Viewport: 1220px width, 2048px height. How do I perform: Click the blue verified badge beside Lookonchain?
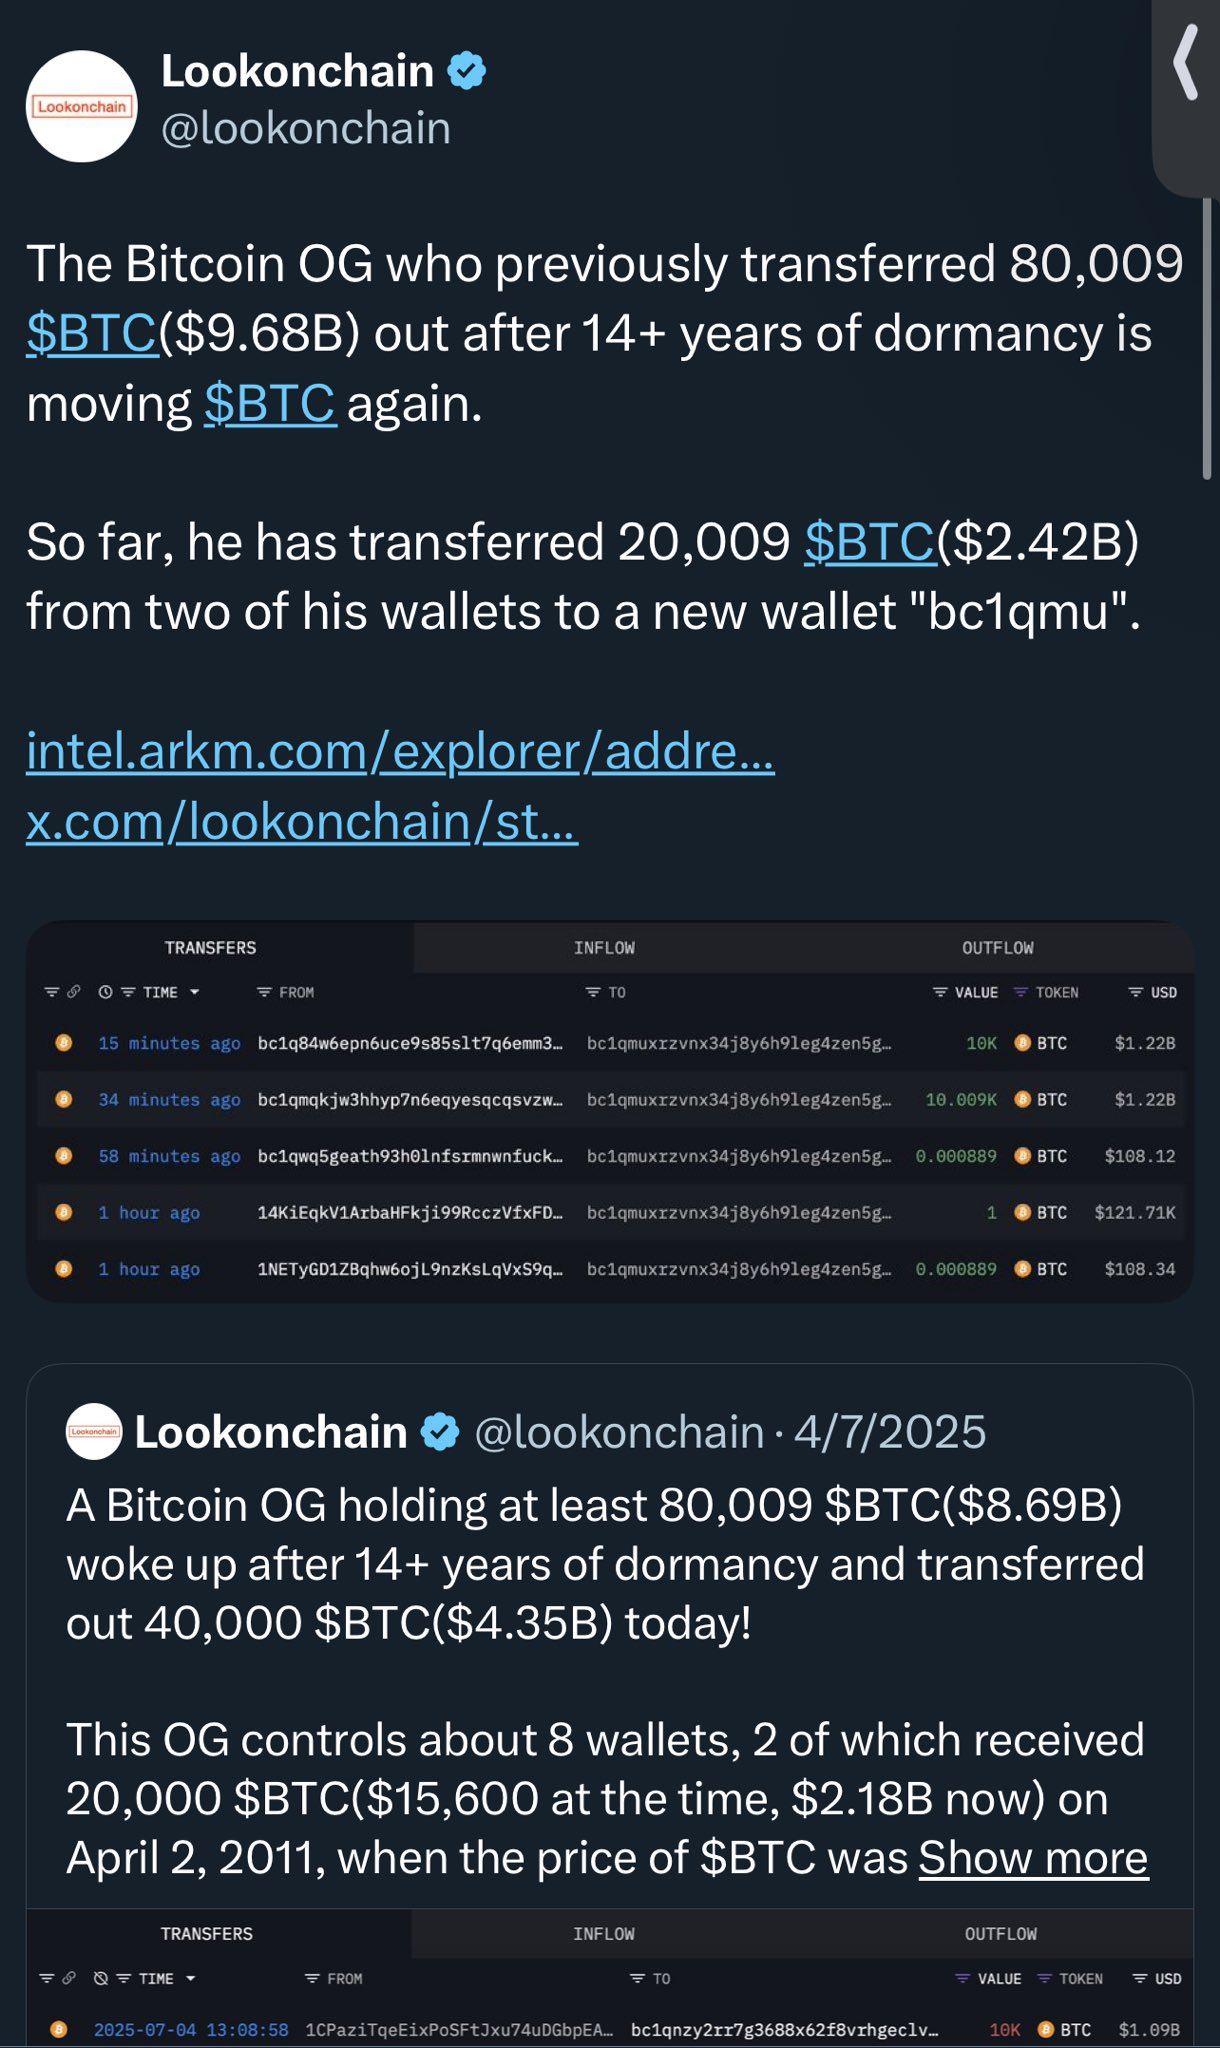(466, 71)
